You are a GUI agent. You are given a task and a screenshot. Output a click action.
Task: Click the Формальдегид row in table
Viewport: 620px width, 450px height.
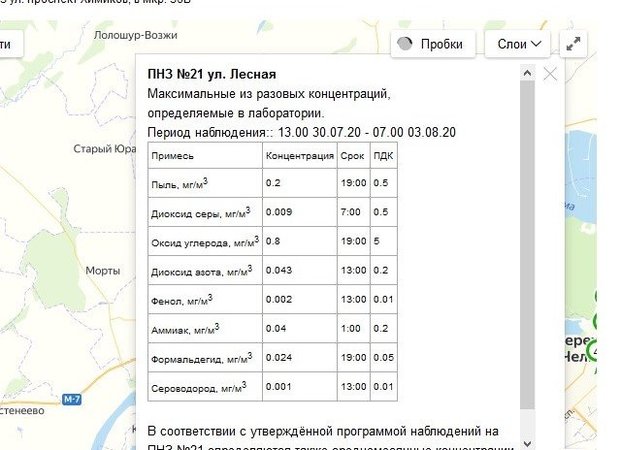pos(200,357)
